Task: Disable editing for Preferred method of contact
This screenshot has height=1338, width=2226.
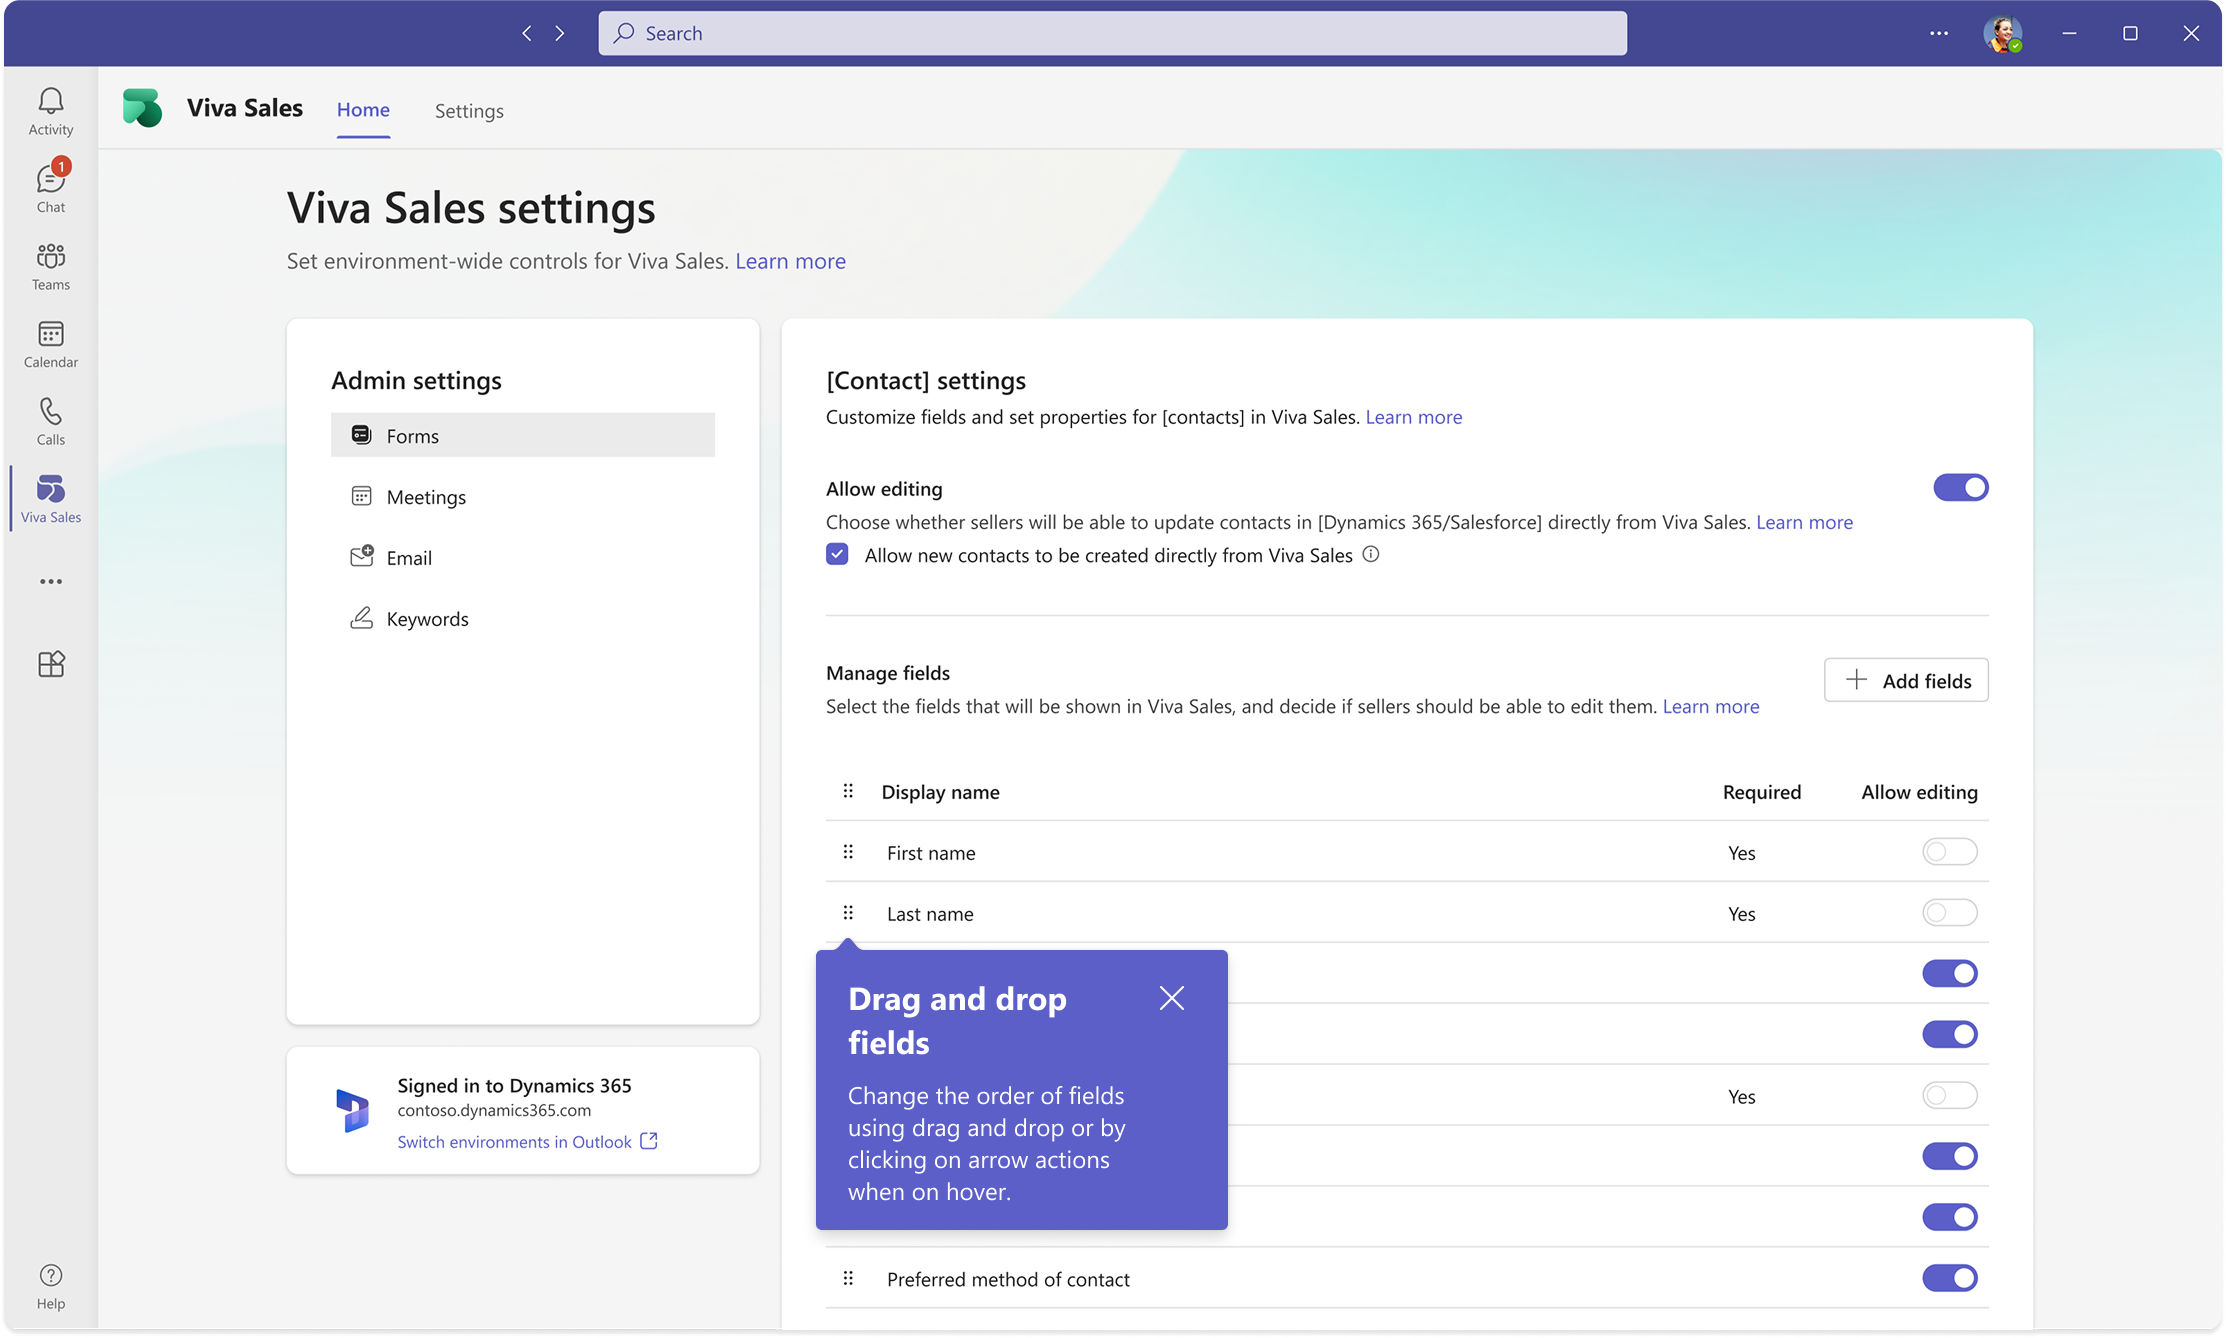Action: point(1949,1278)
